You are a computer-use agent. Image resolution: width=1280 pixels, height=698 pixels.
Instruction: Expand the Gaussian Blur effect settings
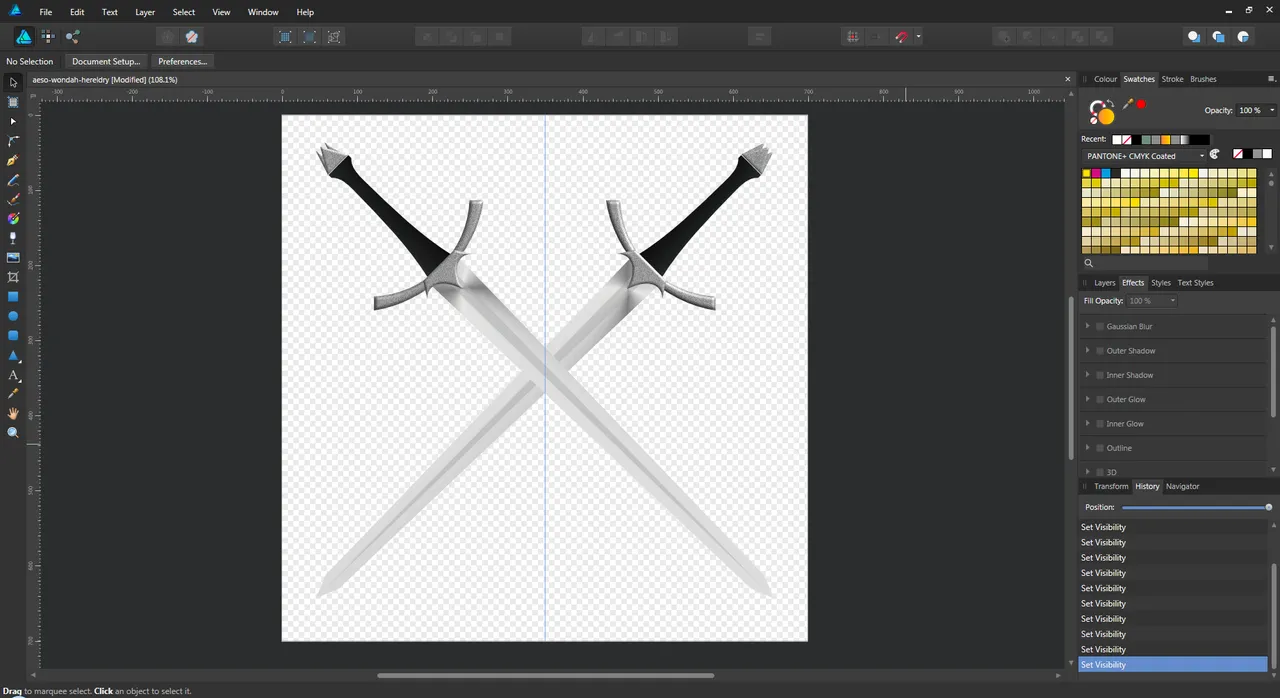(x=1088, y=326)
